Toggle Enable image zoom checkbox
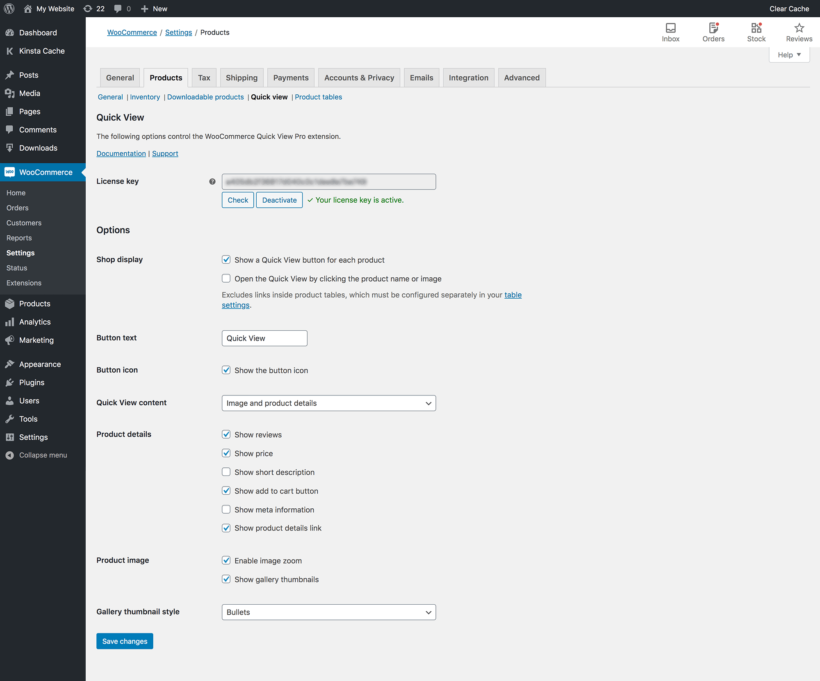Viewport: 820px width, 681px height. point(226,560)
